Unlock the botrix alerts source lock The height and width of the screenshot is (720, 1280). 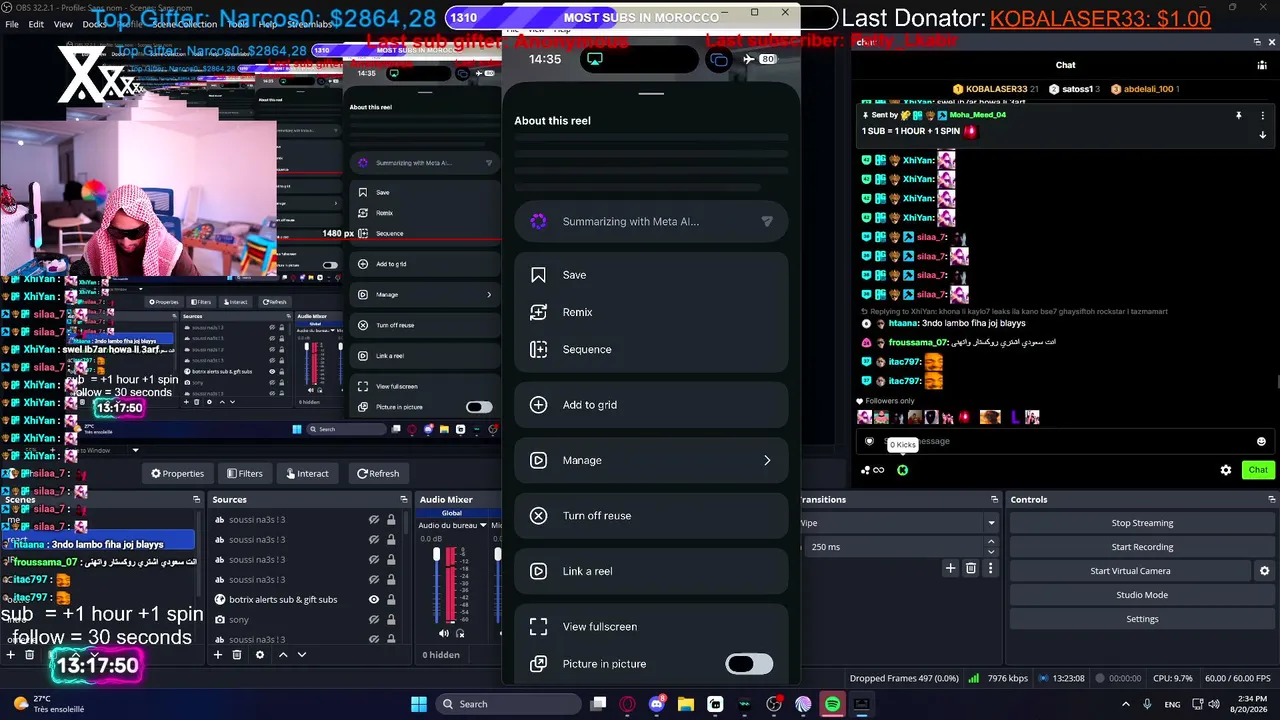point(391,600)
